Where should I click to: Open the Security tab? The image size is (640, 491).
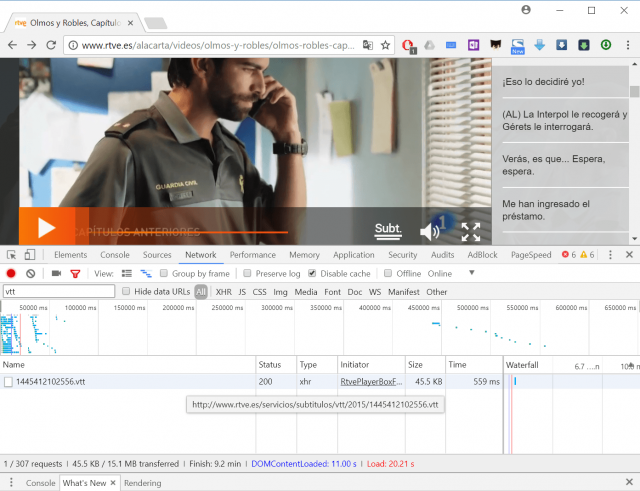[402, 255]
